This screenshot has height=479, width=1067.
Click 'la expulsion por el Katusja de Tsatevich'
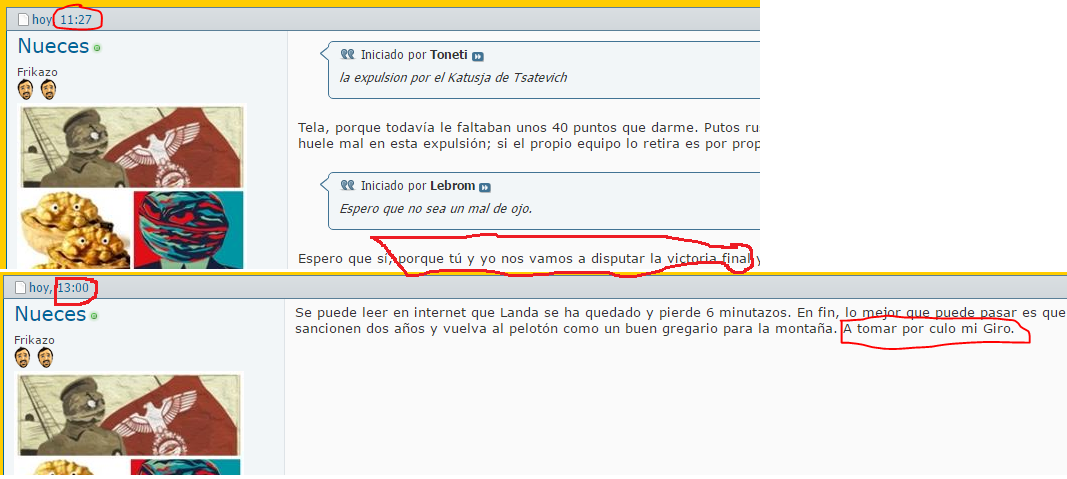[453, 78]
